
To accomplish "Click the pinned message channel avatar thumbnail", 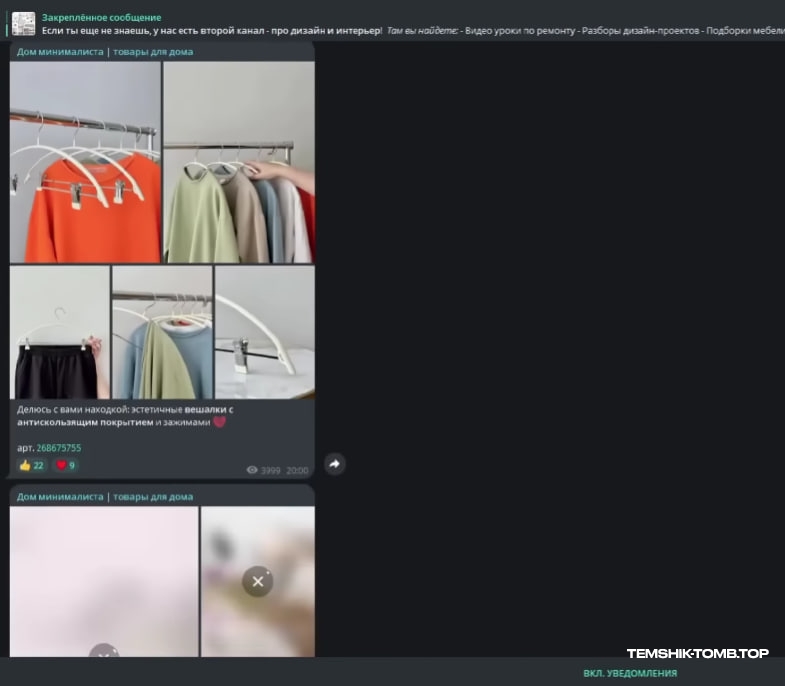I will tap(24, 24).
